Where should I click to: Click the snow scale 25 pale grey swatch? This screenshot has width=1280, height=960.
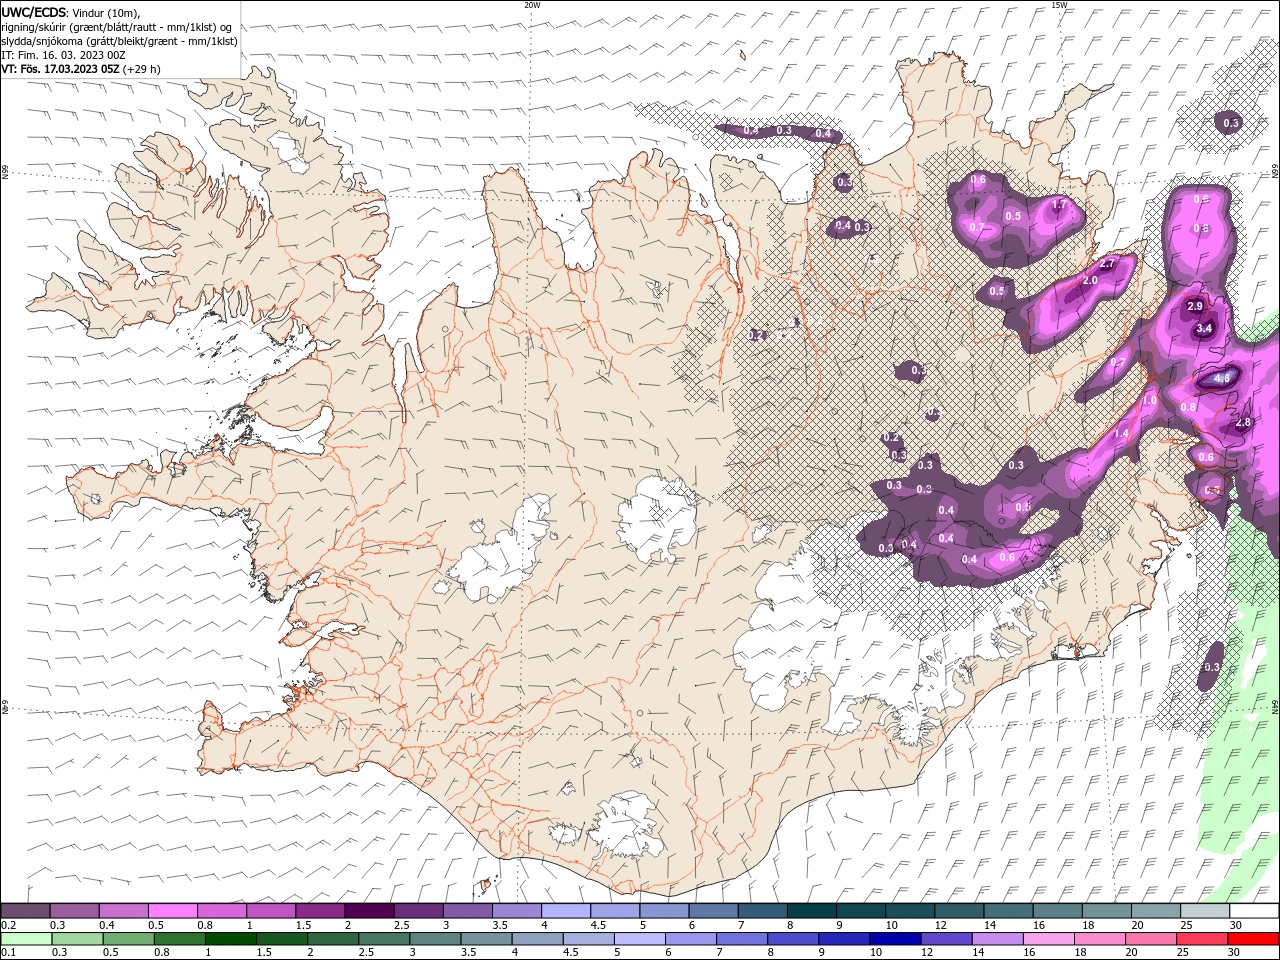pyautogui.click(x=1204, y=911)
